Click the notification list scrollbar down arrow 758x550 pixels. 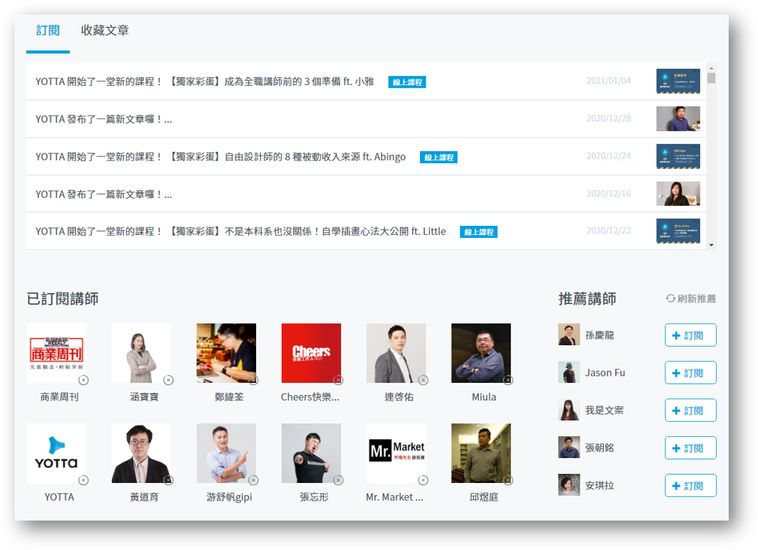pos(711,243)
